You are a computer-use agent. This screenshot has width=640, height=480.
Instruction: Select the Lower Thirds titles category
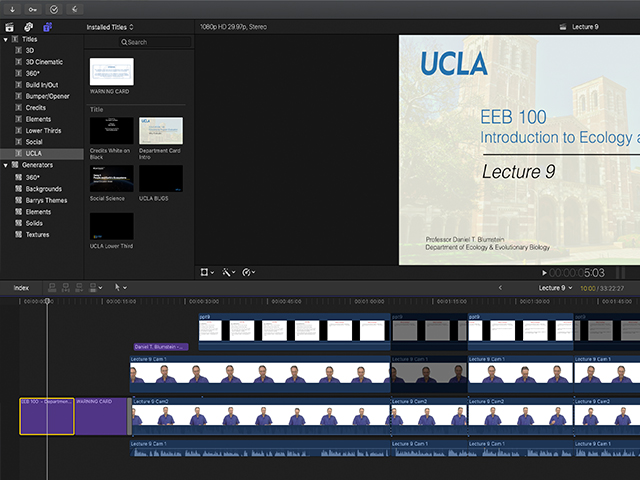43,130
